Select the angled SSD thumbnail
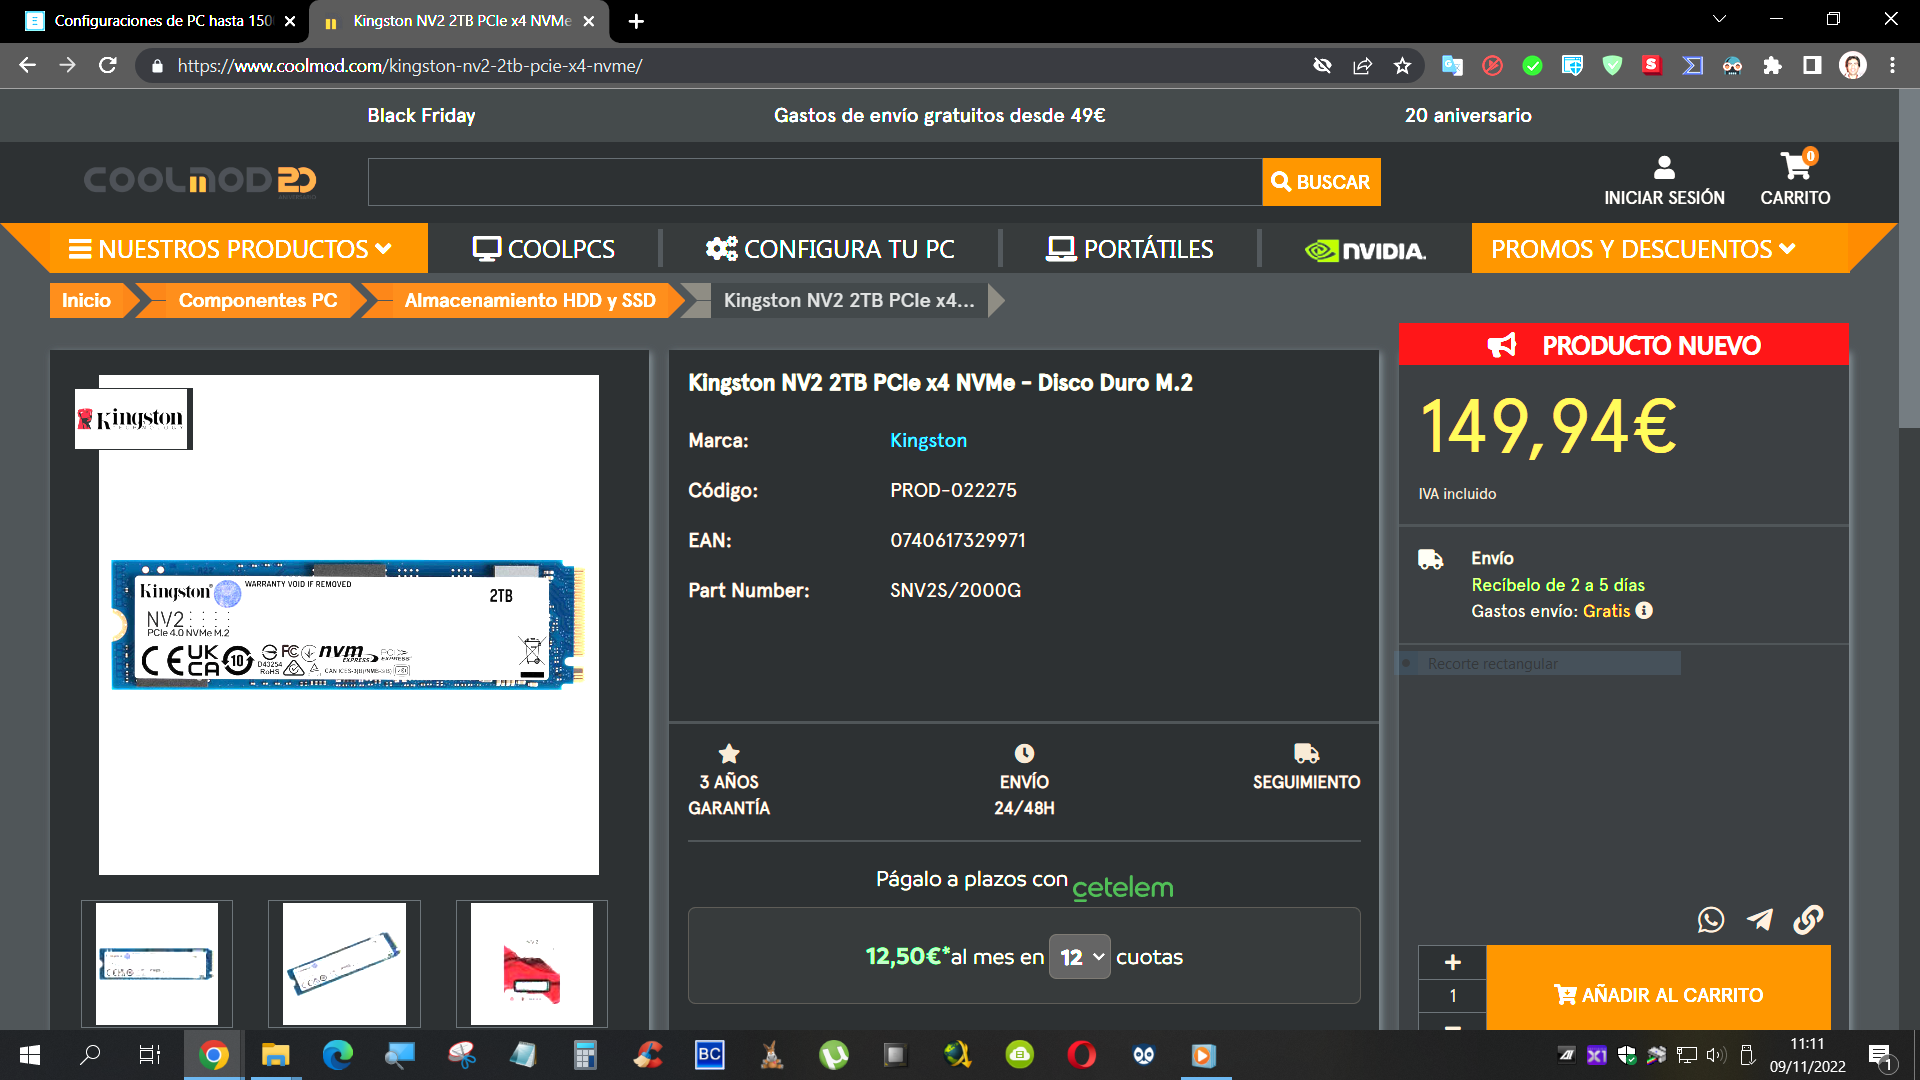1920x1080 pixels. [x=344, y=964]
